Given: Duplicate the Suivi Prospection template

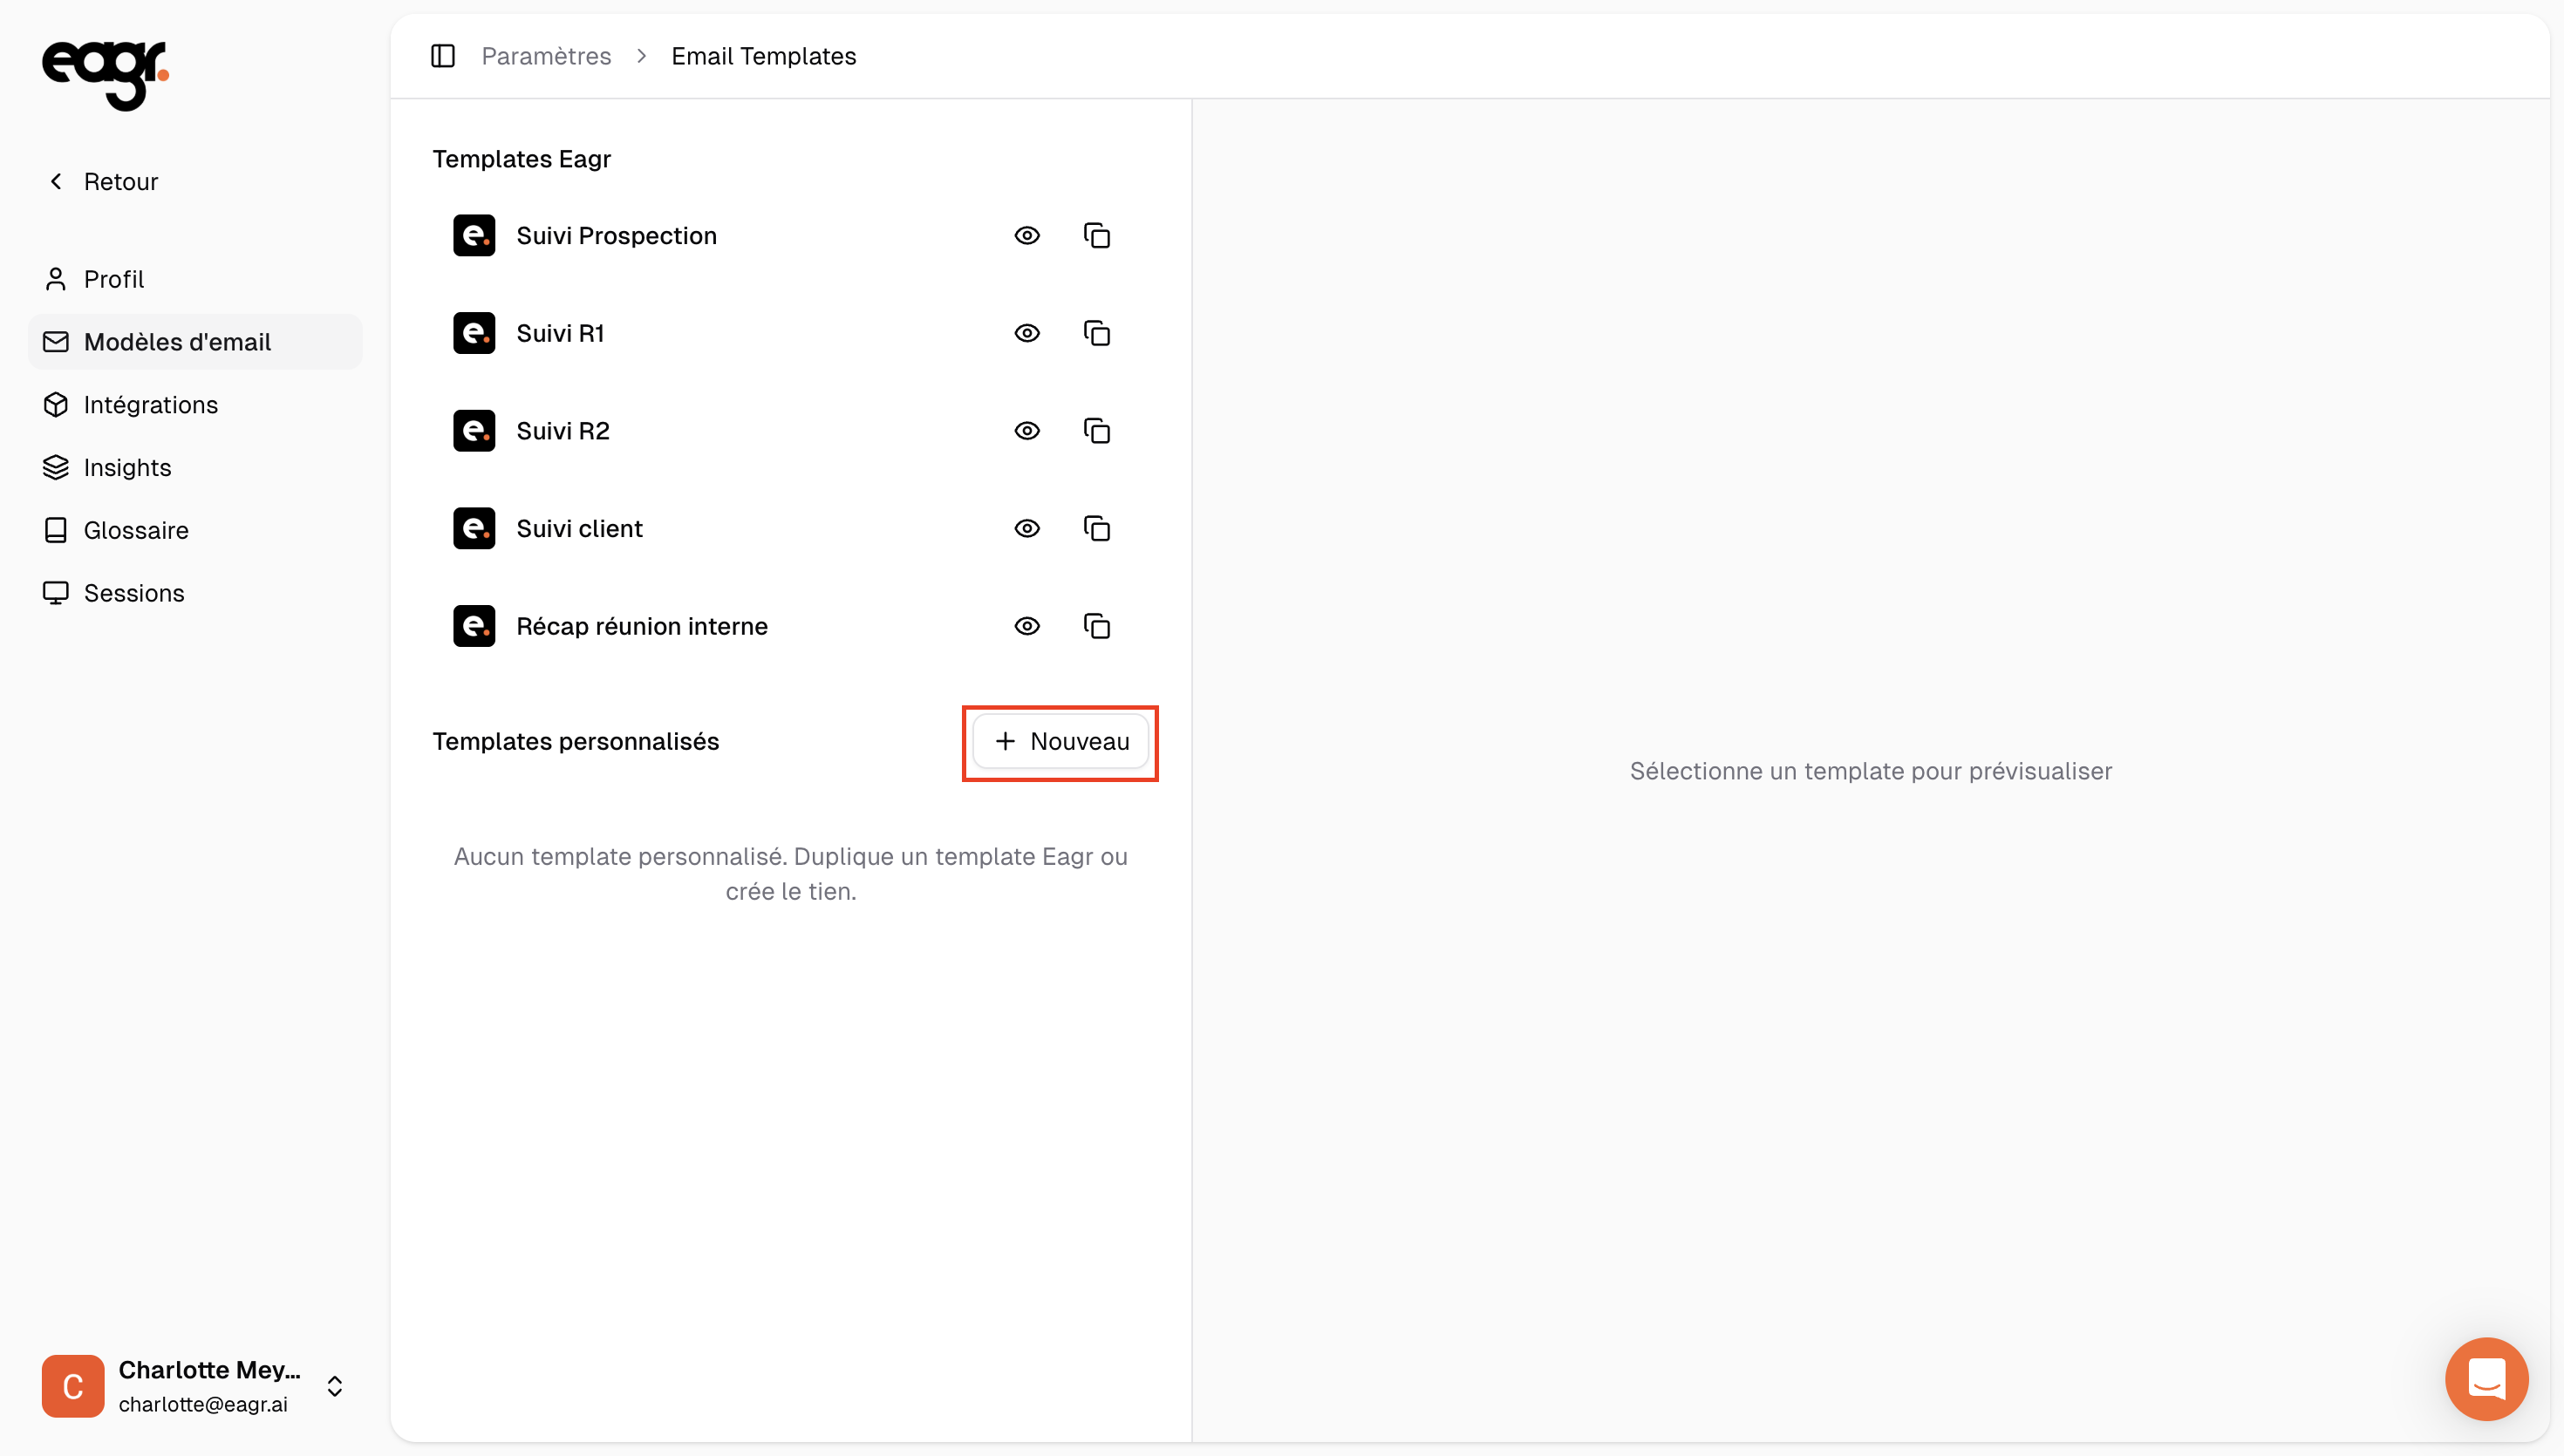Looking at the screenshot, I should tap(1097, 236).
